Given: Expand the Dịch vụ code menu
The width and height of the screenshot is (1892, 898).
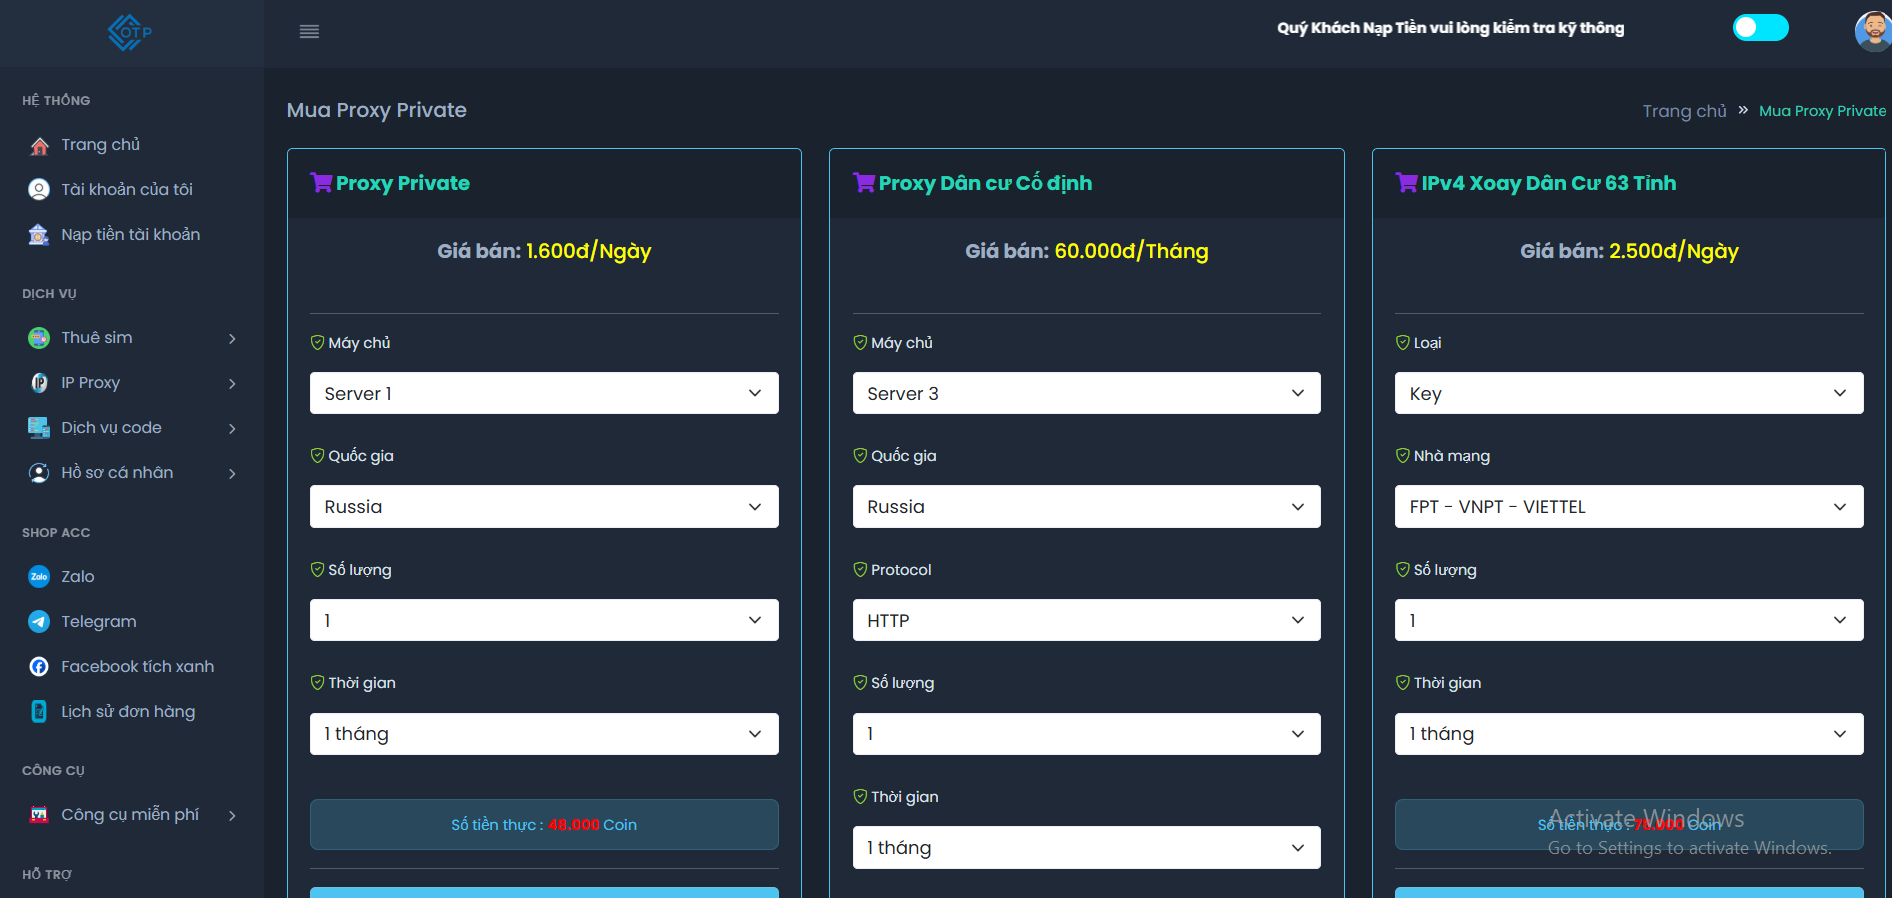Looking at the screenshot, I should click(132, 428).
